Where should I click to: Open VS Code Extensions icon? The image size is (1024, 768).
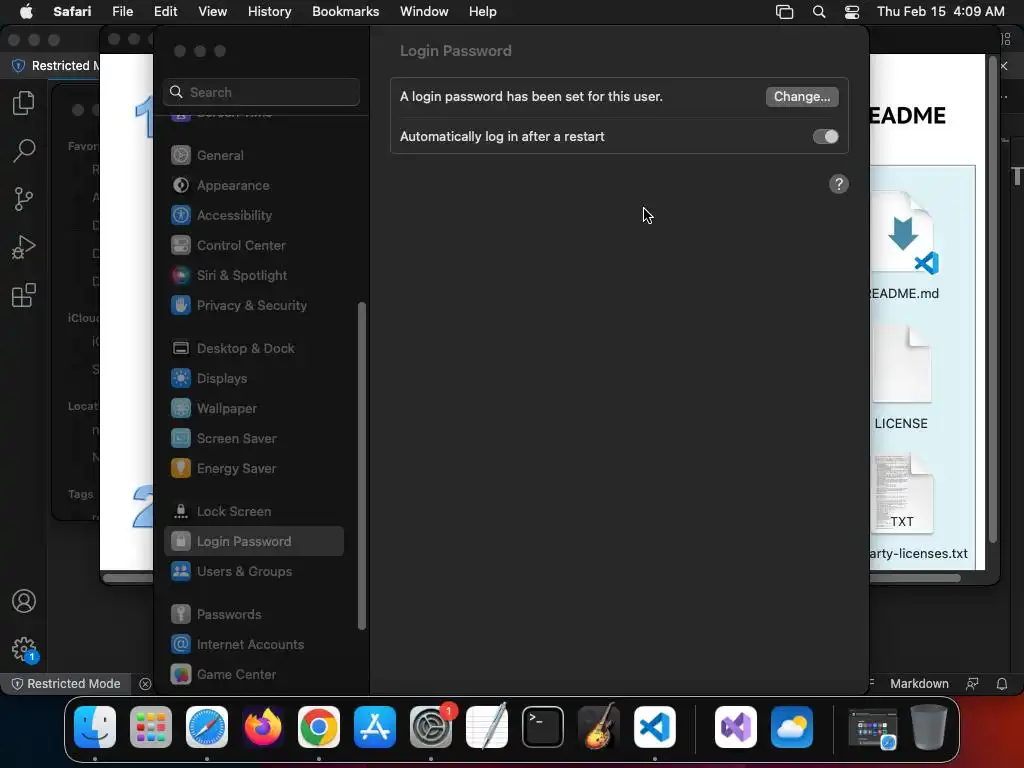(24, 295)
